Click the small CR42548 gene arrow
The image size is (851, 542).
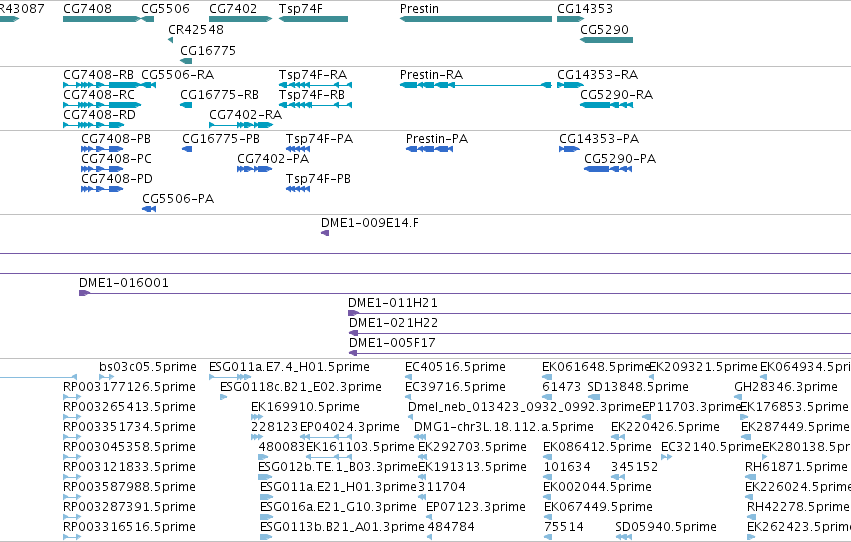coord(170,40)
